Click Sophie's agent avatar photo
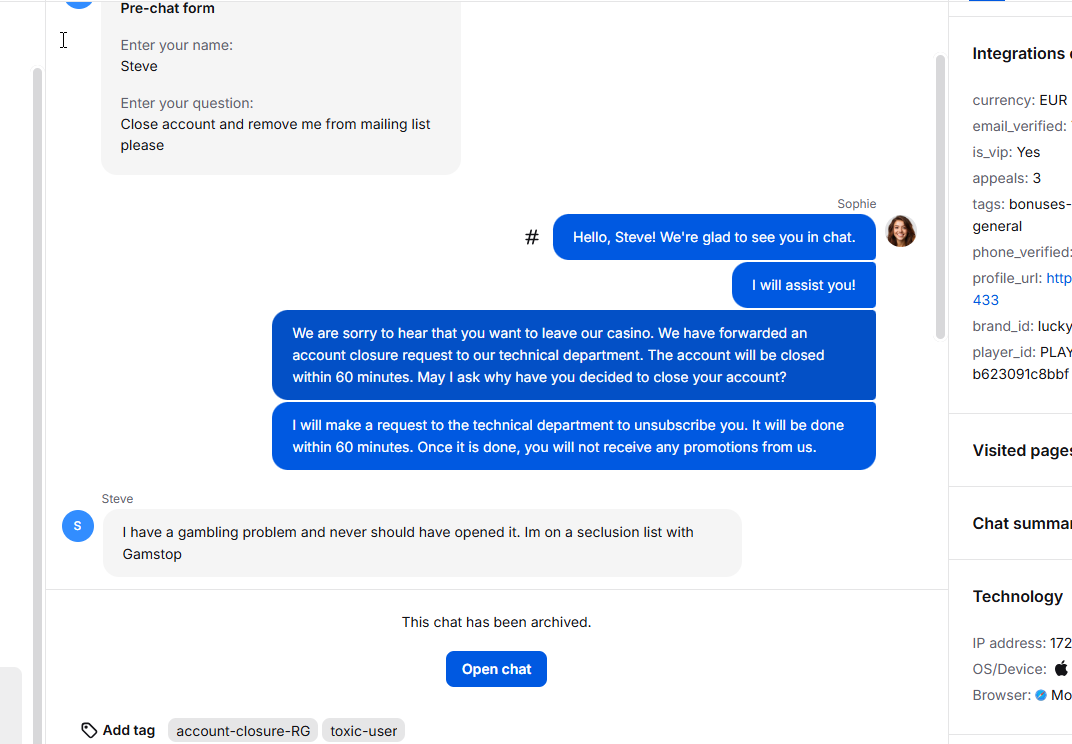 (900, 231)
